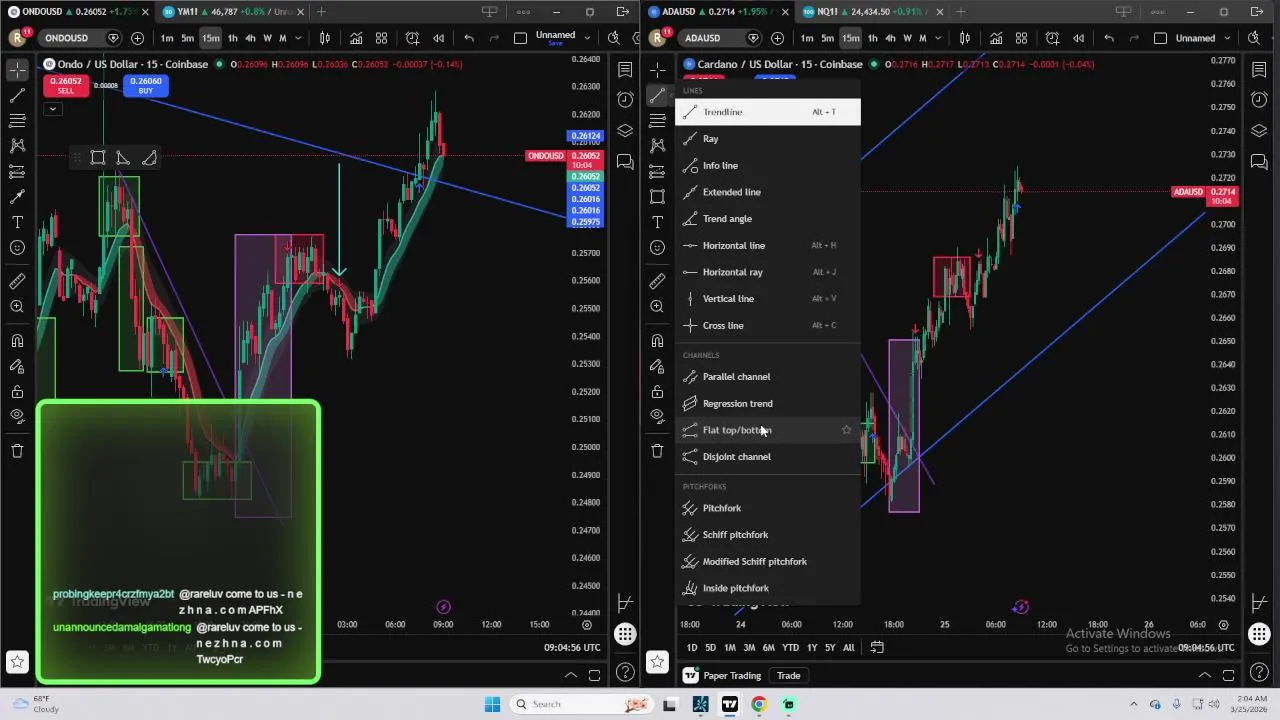
Task: Open Indicators in ONDOUSD window
Action: pyautogui.click(x=355, y=38)
